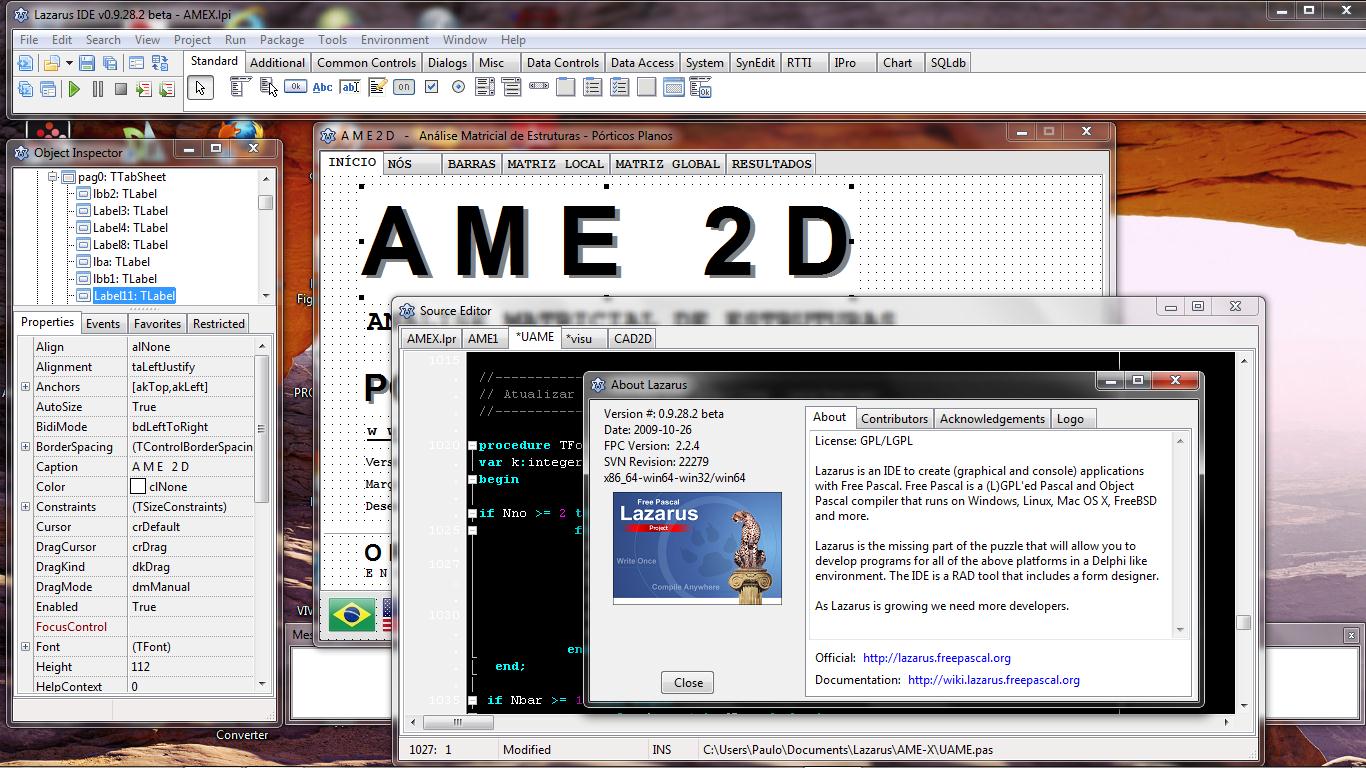Image resolution: width=1366 pixels, height=768 pixels.
Task: Open the http://lazarus.freepascal.org link
Action: pos(936,658)
